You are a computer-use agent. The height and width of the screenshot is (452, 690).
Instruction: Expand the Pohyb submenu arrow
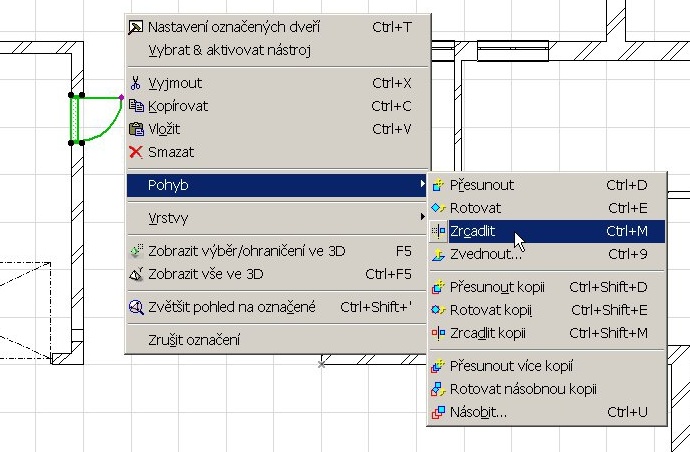[x=422, y=184]
